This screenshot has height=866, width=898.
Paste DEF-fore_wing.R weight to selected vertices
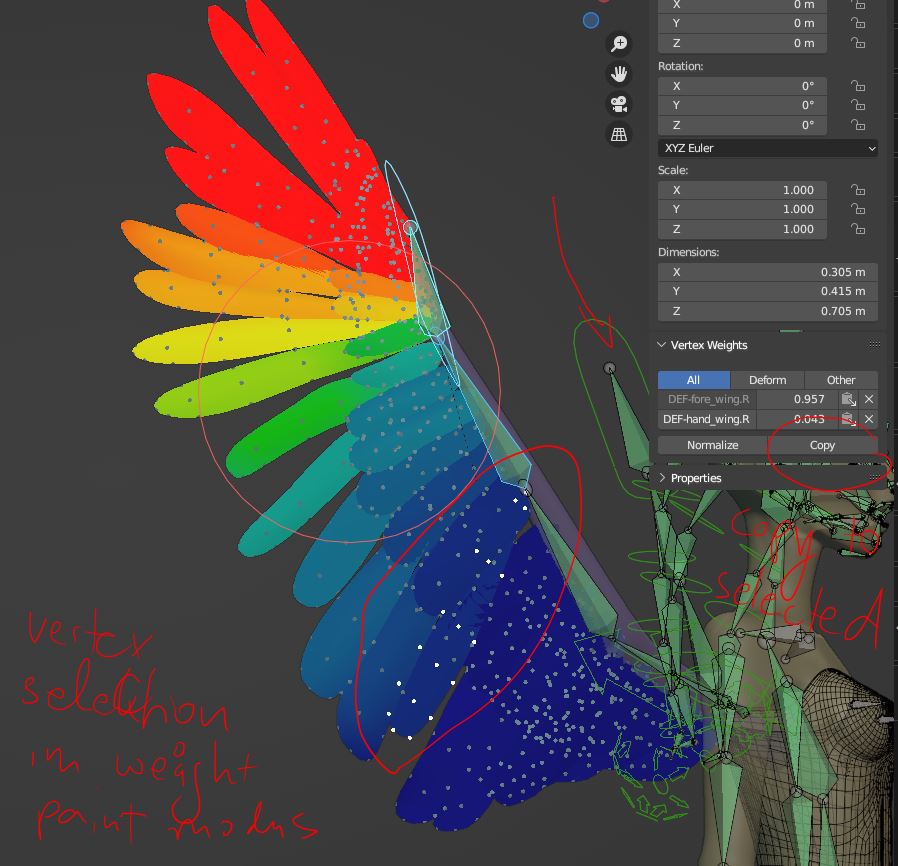tap(848, 399)
